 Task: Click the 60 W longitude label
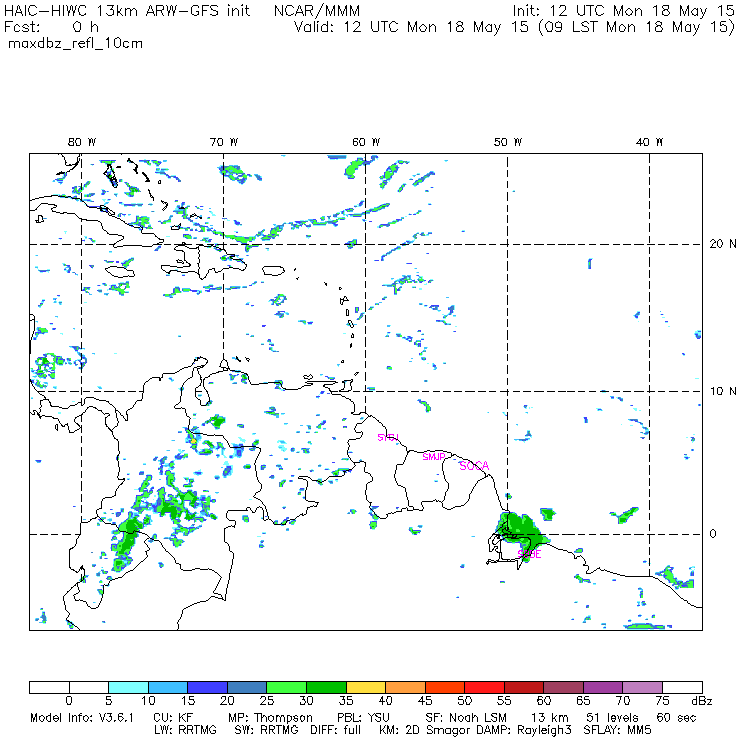tap(366, 142)
